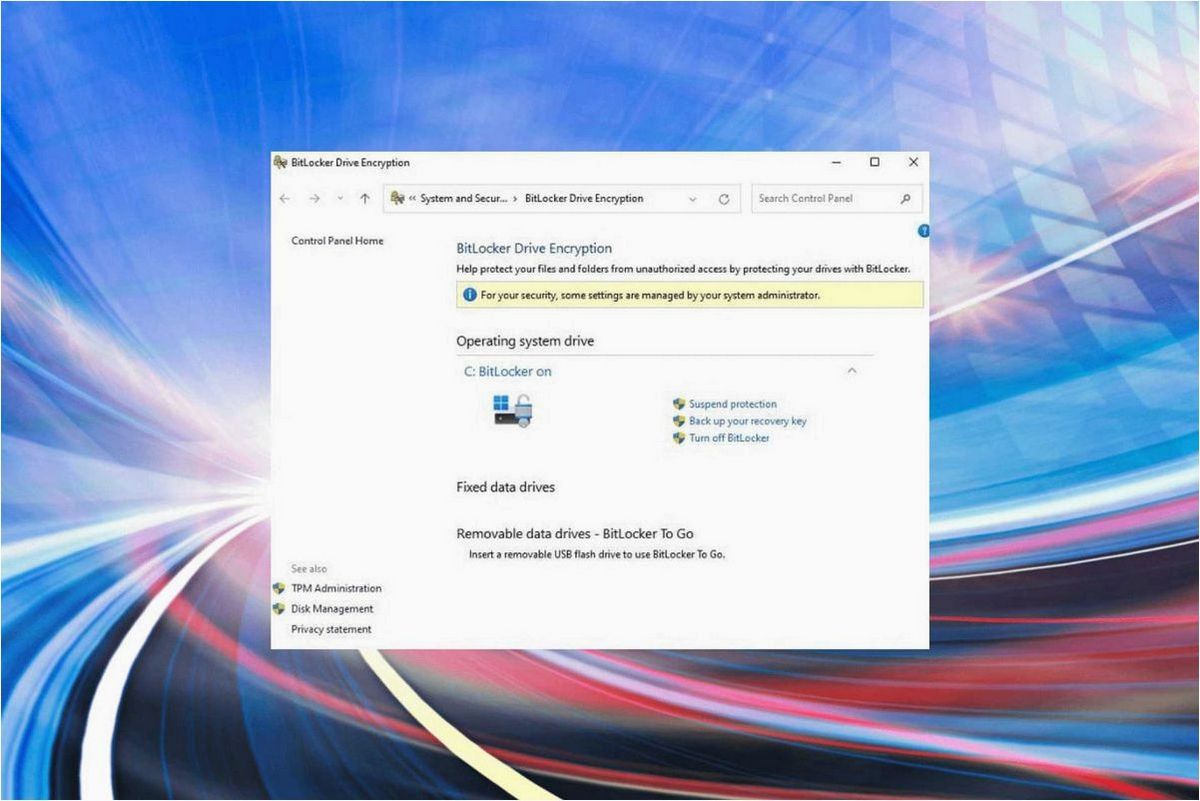Select Turn off BitLocker link
The width and height of the screenshot is (1200, 801).
(729, 438)
